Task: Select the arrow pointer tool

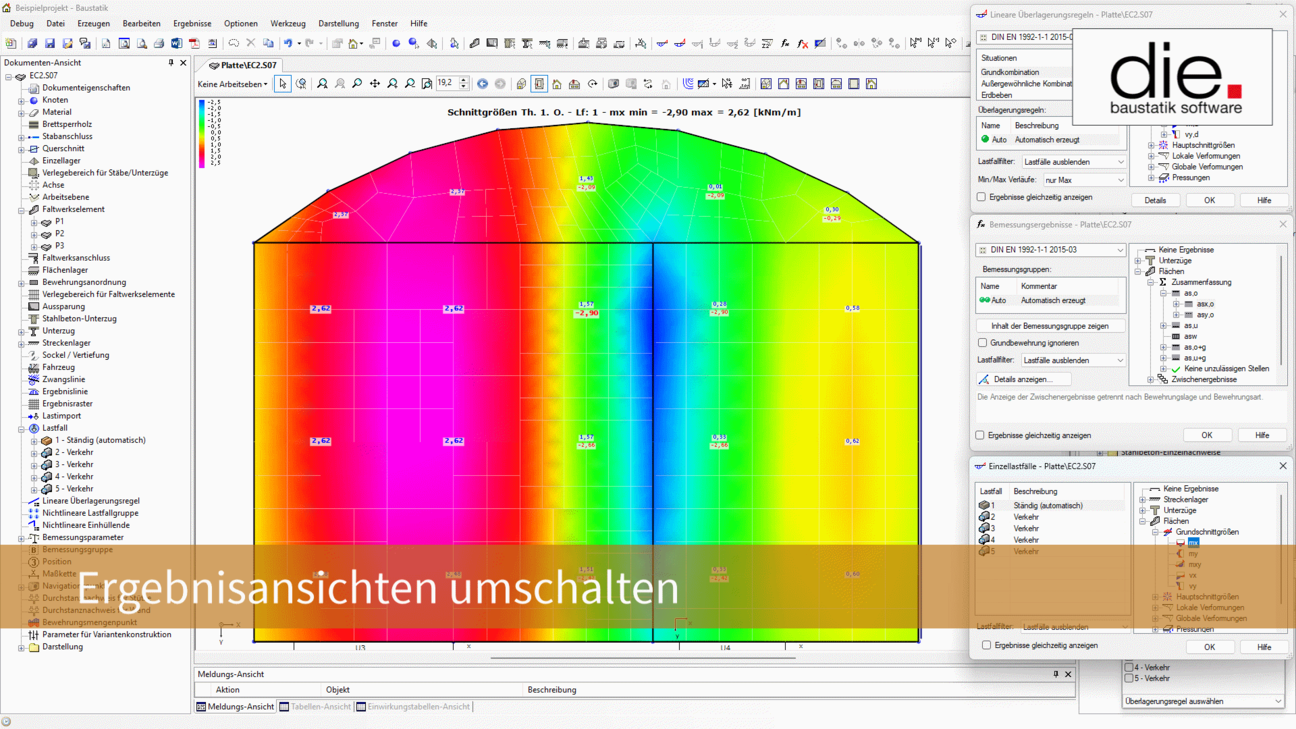Action: click(x=283, y=84)
